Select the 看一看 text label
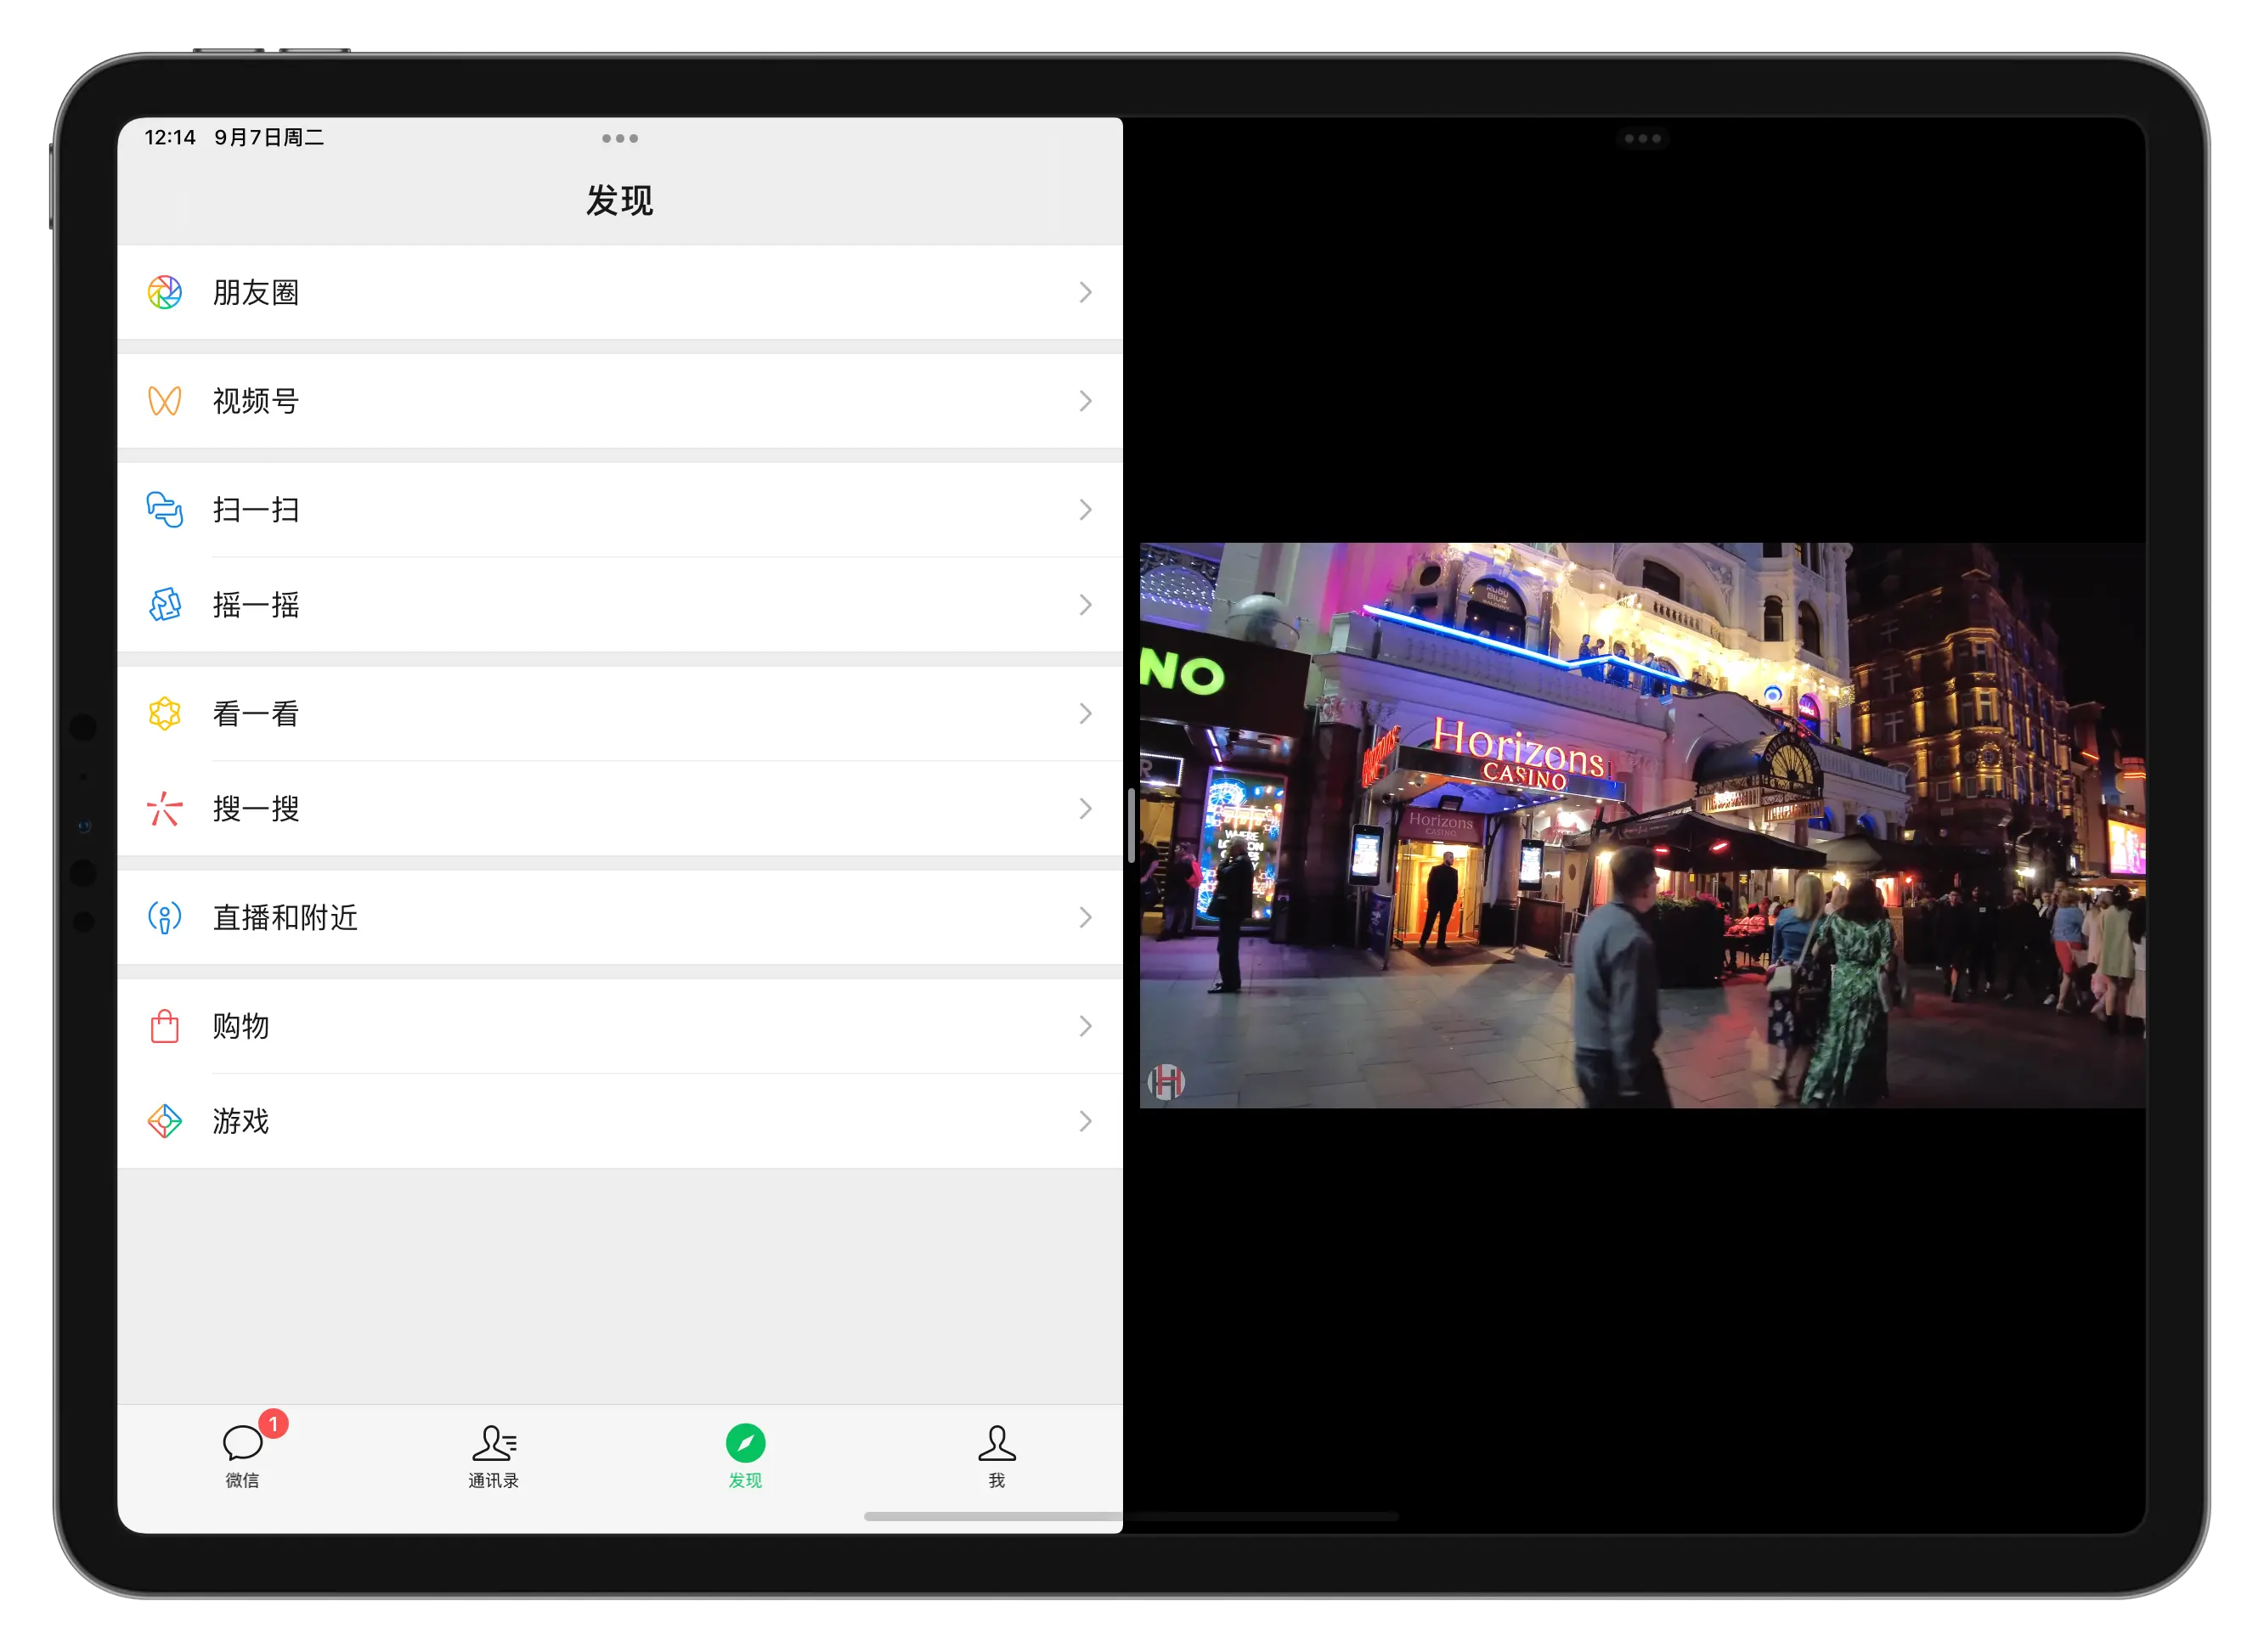The height and width of the screenshot is (1652, 2264). (x=256, y=714)
